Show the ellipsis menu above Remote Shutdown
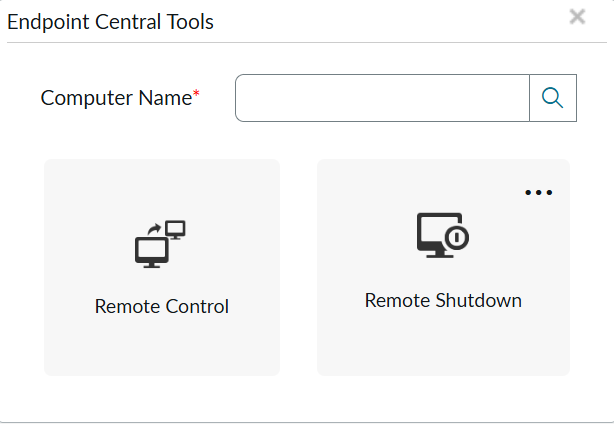Viewport: 614px width, 424px height. (x=538, y=193)
